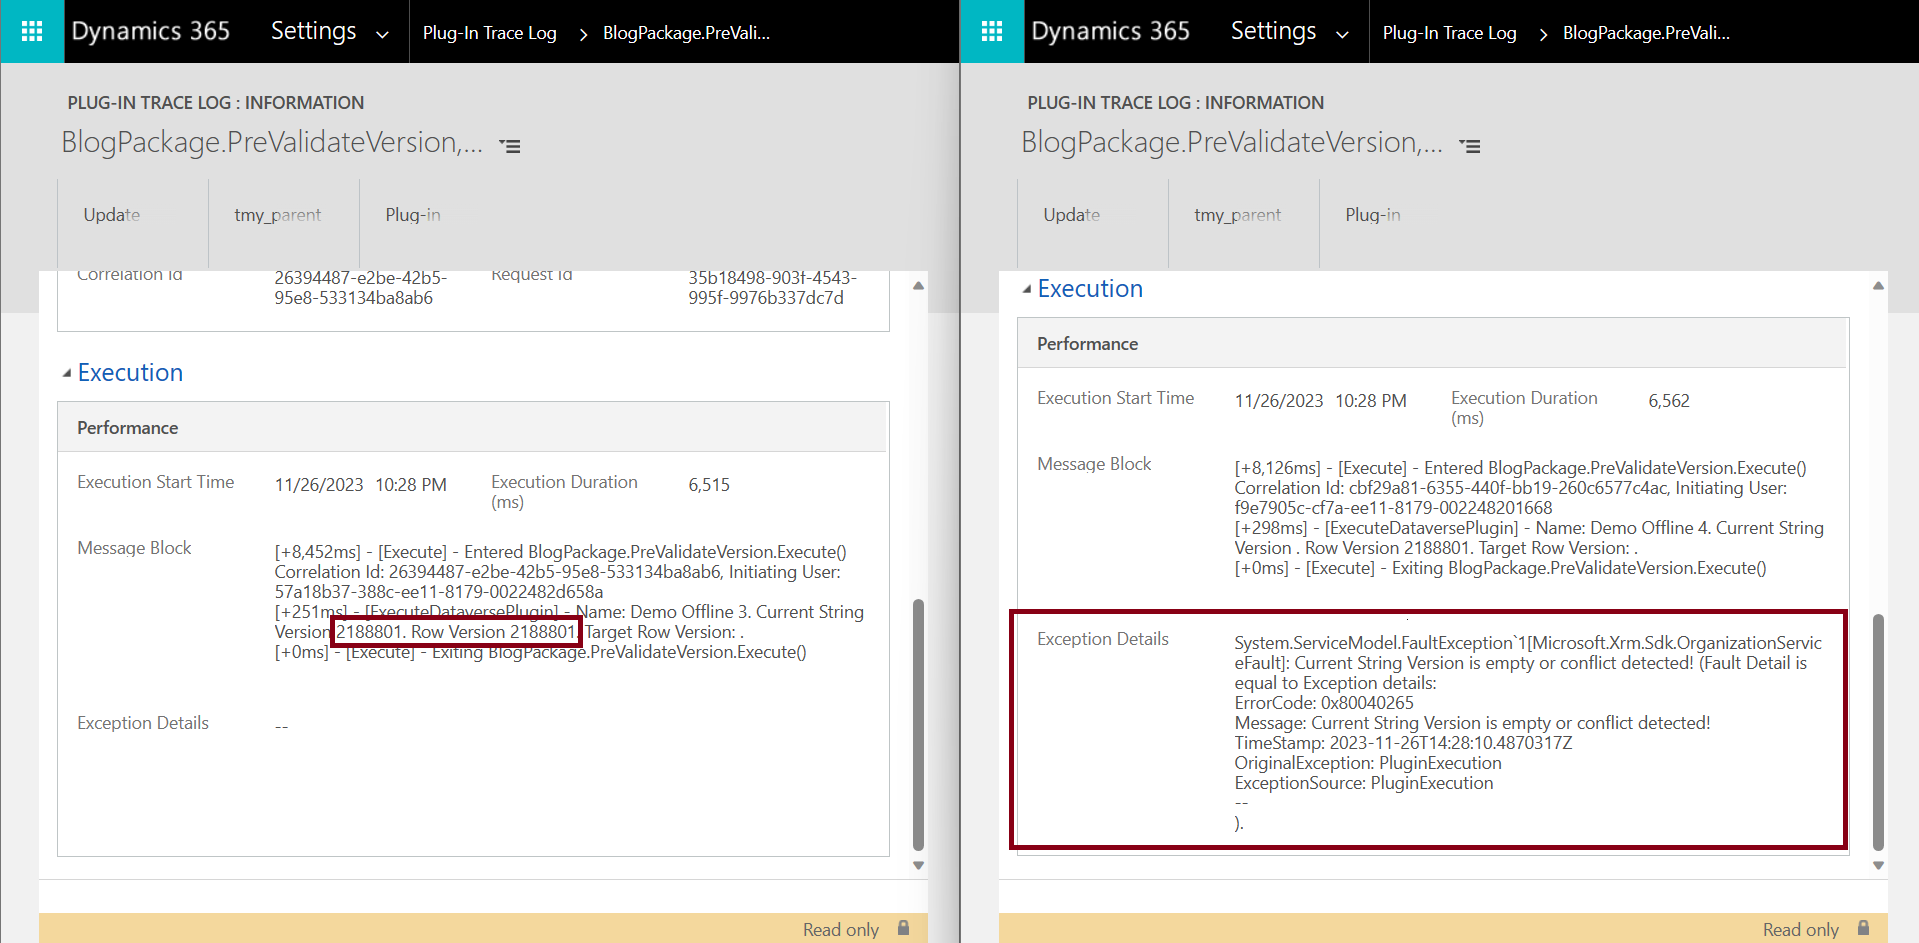This screenshot has height=943, width=1919.
Task: Collapse Execution section in left window
Action: pyautogui.click(x=67, y=373)
